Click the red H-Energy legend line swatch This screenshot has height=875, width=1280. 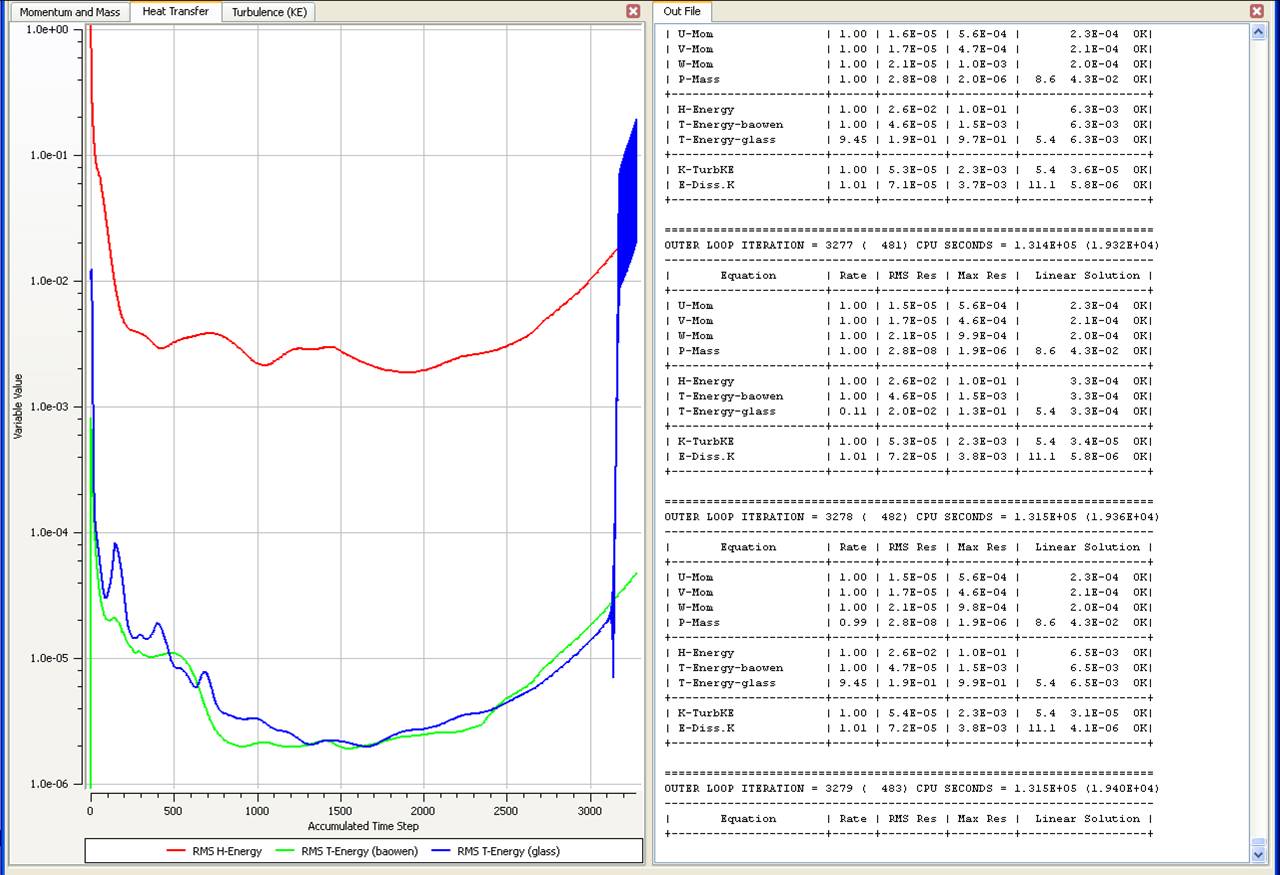176,852
